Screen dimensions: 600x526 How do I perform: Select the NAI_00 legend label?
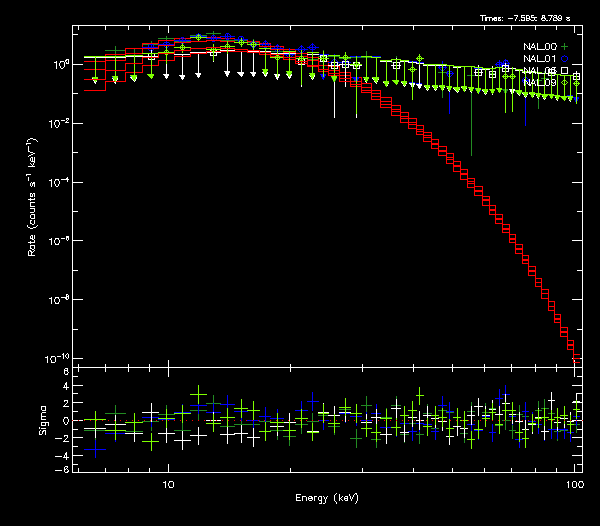click(x=540, y=47)
